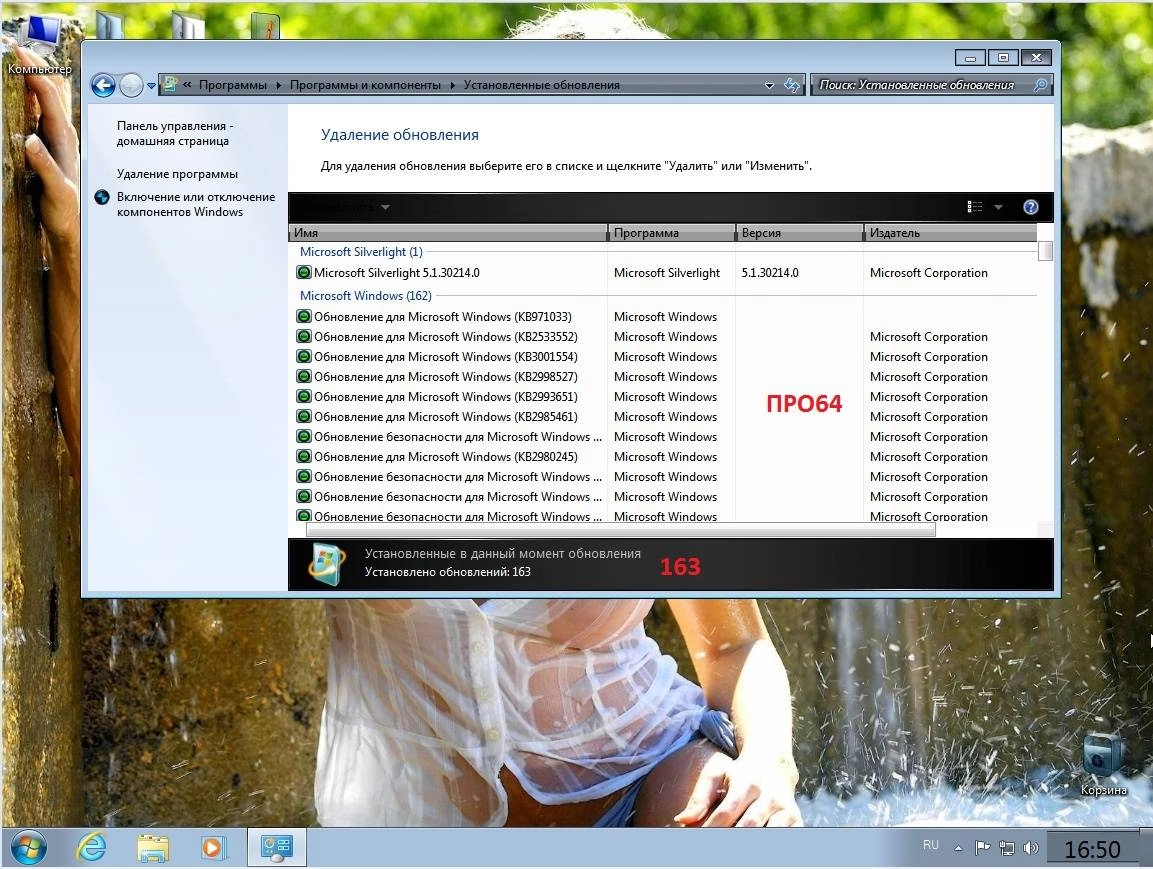1153x869 pixels.
Task: Click 'Microsoft Silverlight' program cell
Action: (x=667, y=273)
